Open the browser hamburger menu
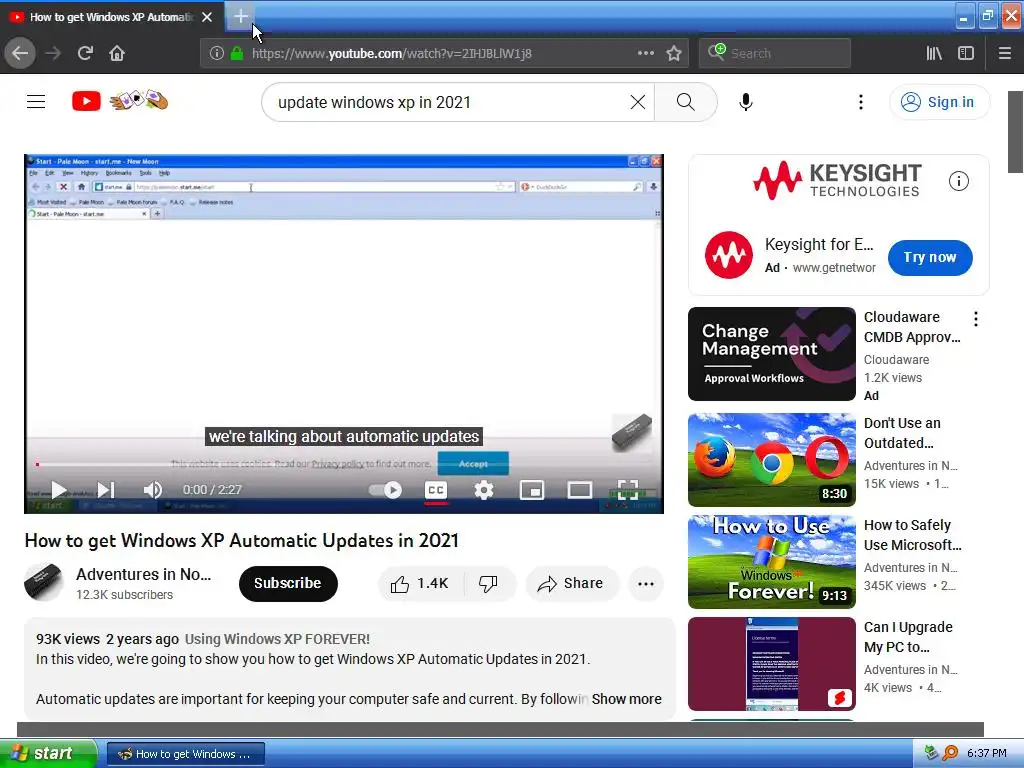The height and width of the screenshot is (768, 1024). click(x=1004, y=53)
